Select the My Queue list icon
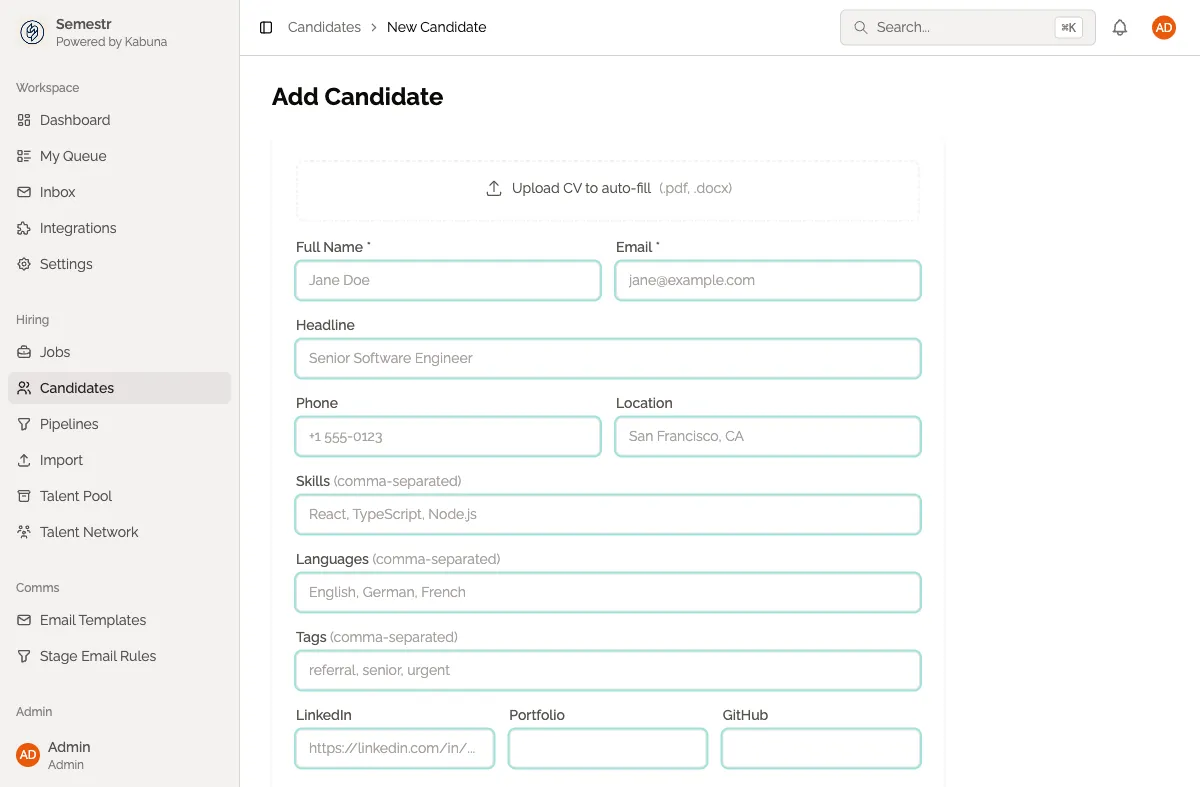Image resolution: width=1200 pixels, height=787 pixels. pos(24,156)
